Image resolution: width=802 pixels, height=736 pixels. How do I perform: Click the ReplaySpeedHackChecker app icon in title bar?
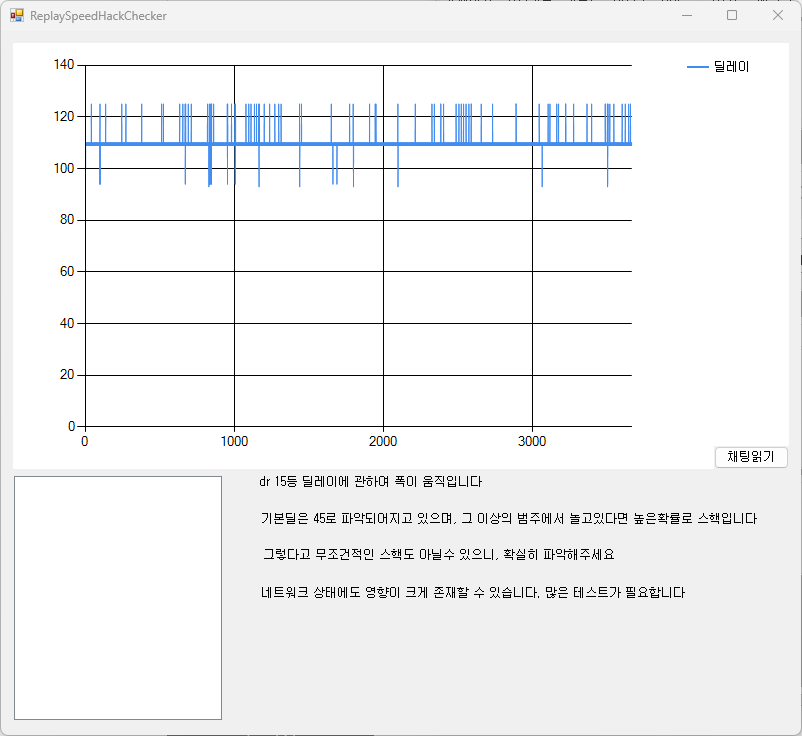(17, 16)
